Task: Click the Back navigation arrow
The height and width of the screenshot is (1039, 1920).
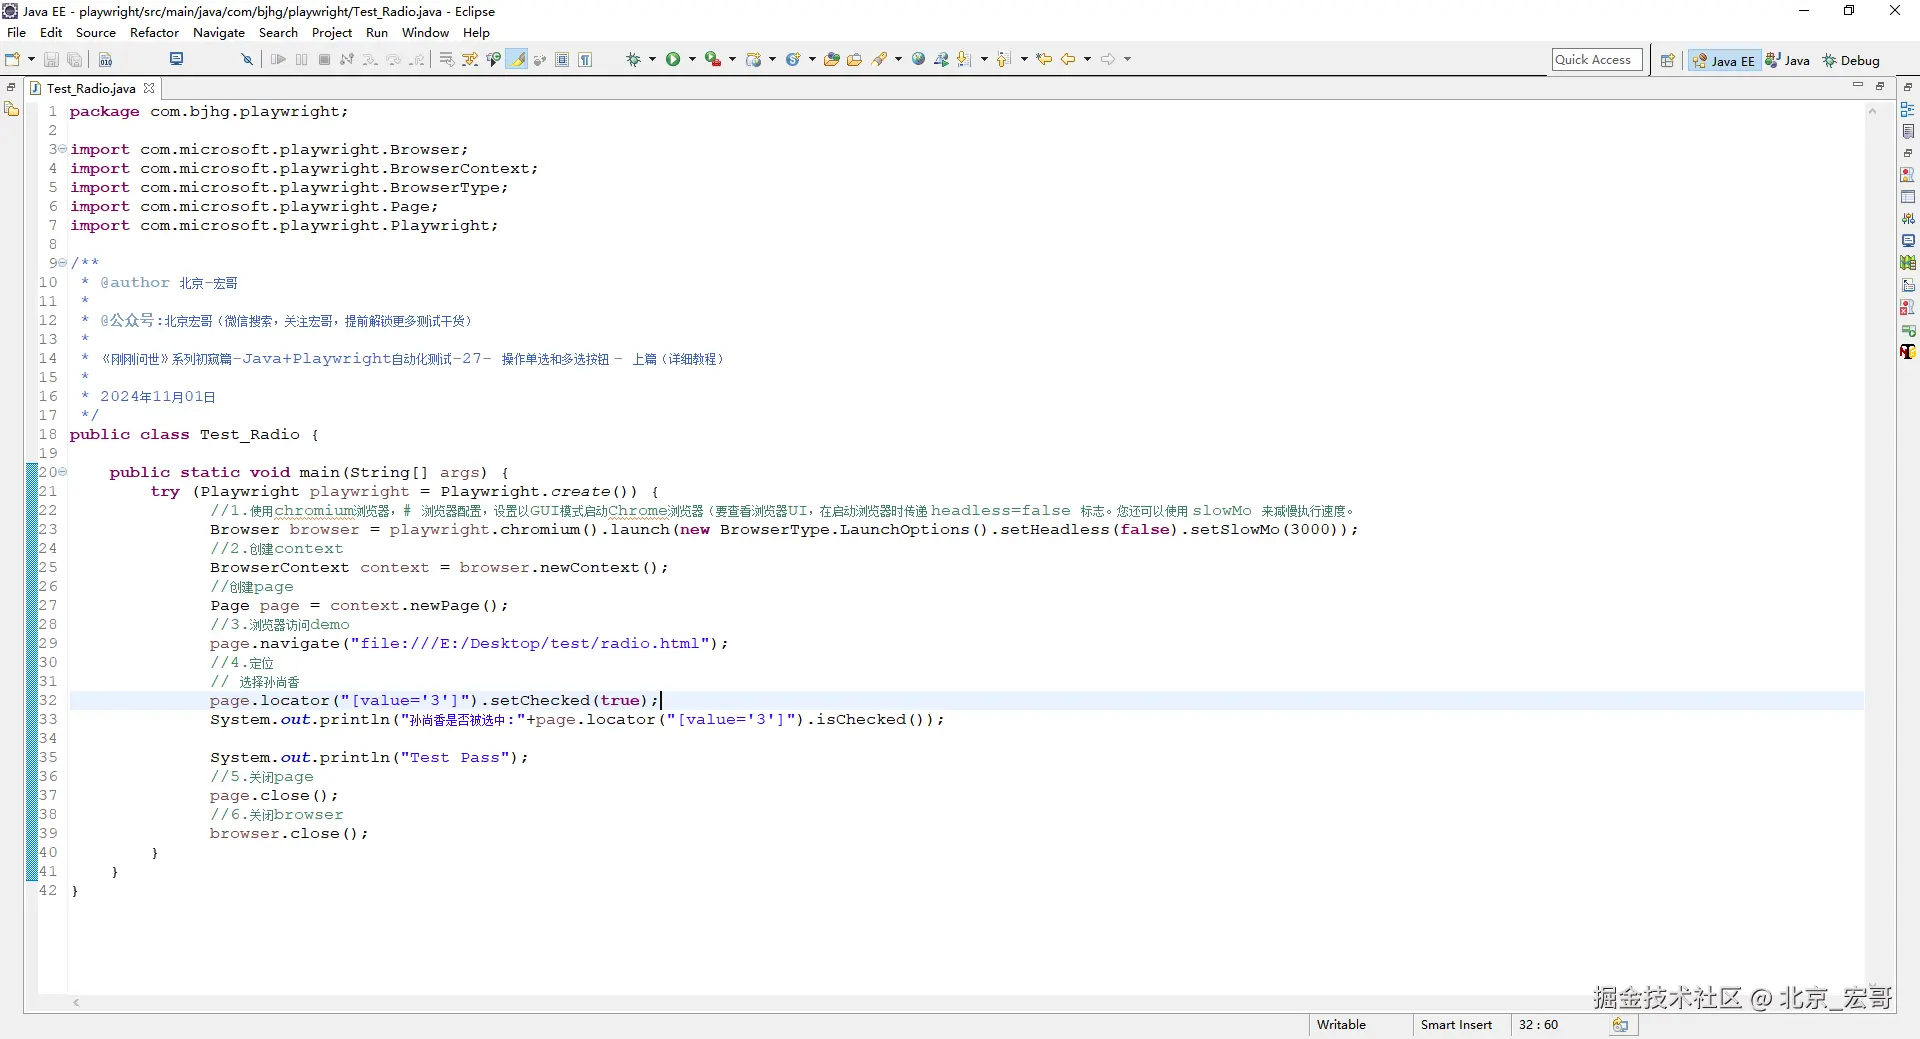Action: pos(1068,60)
